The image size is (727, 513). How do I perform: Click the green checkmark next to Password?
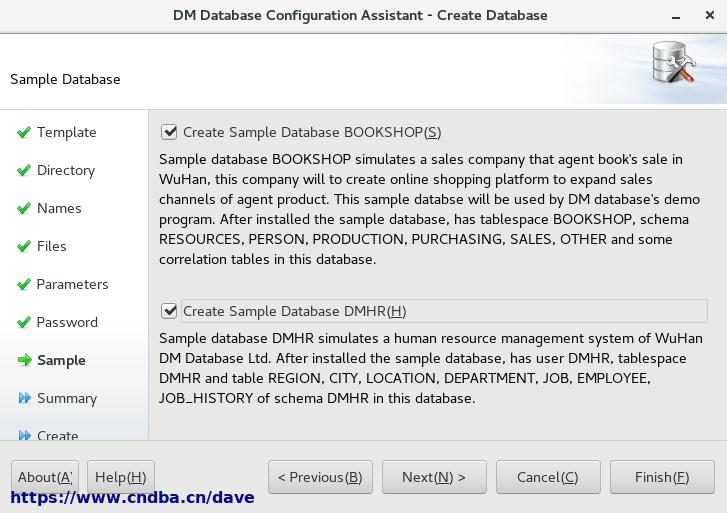coord(24,322)
